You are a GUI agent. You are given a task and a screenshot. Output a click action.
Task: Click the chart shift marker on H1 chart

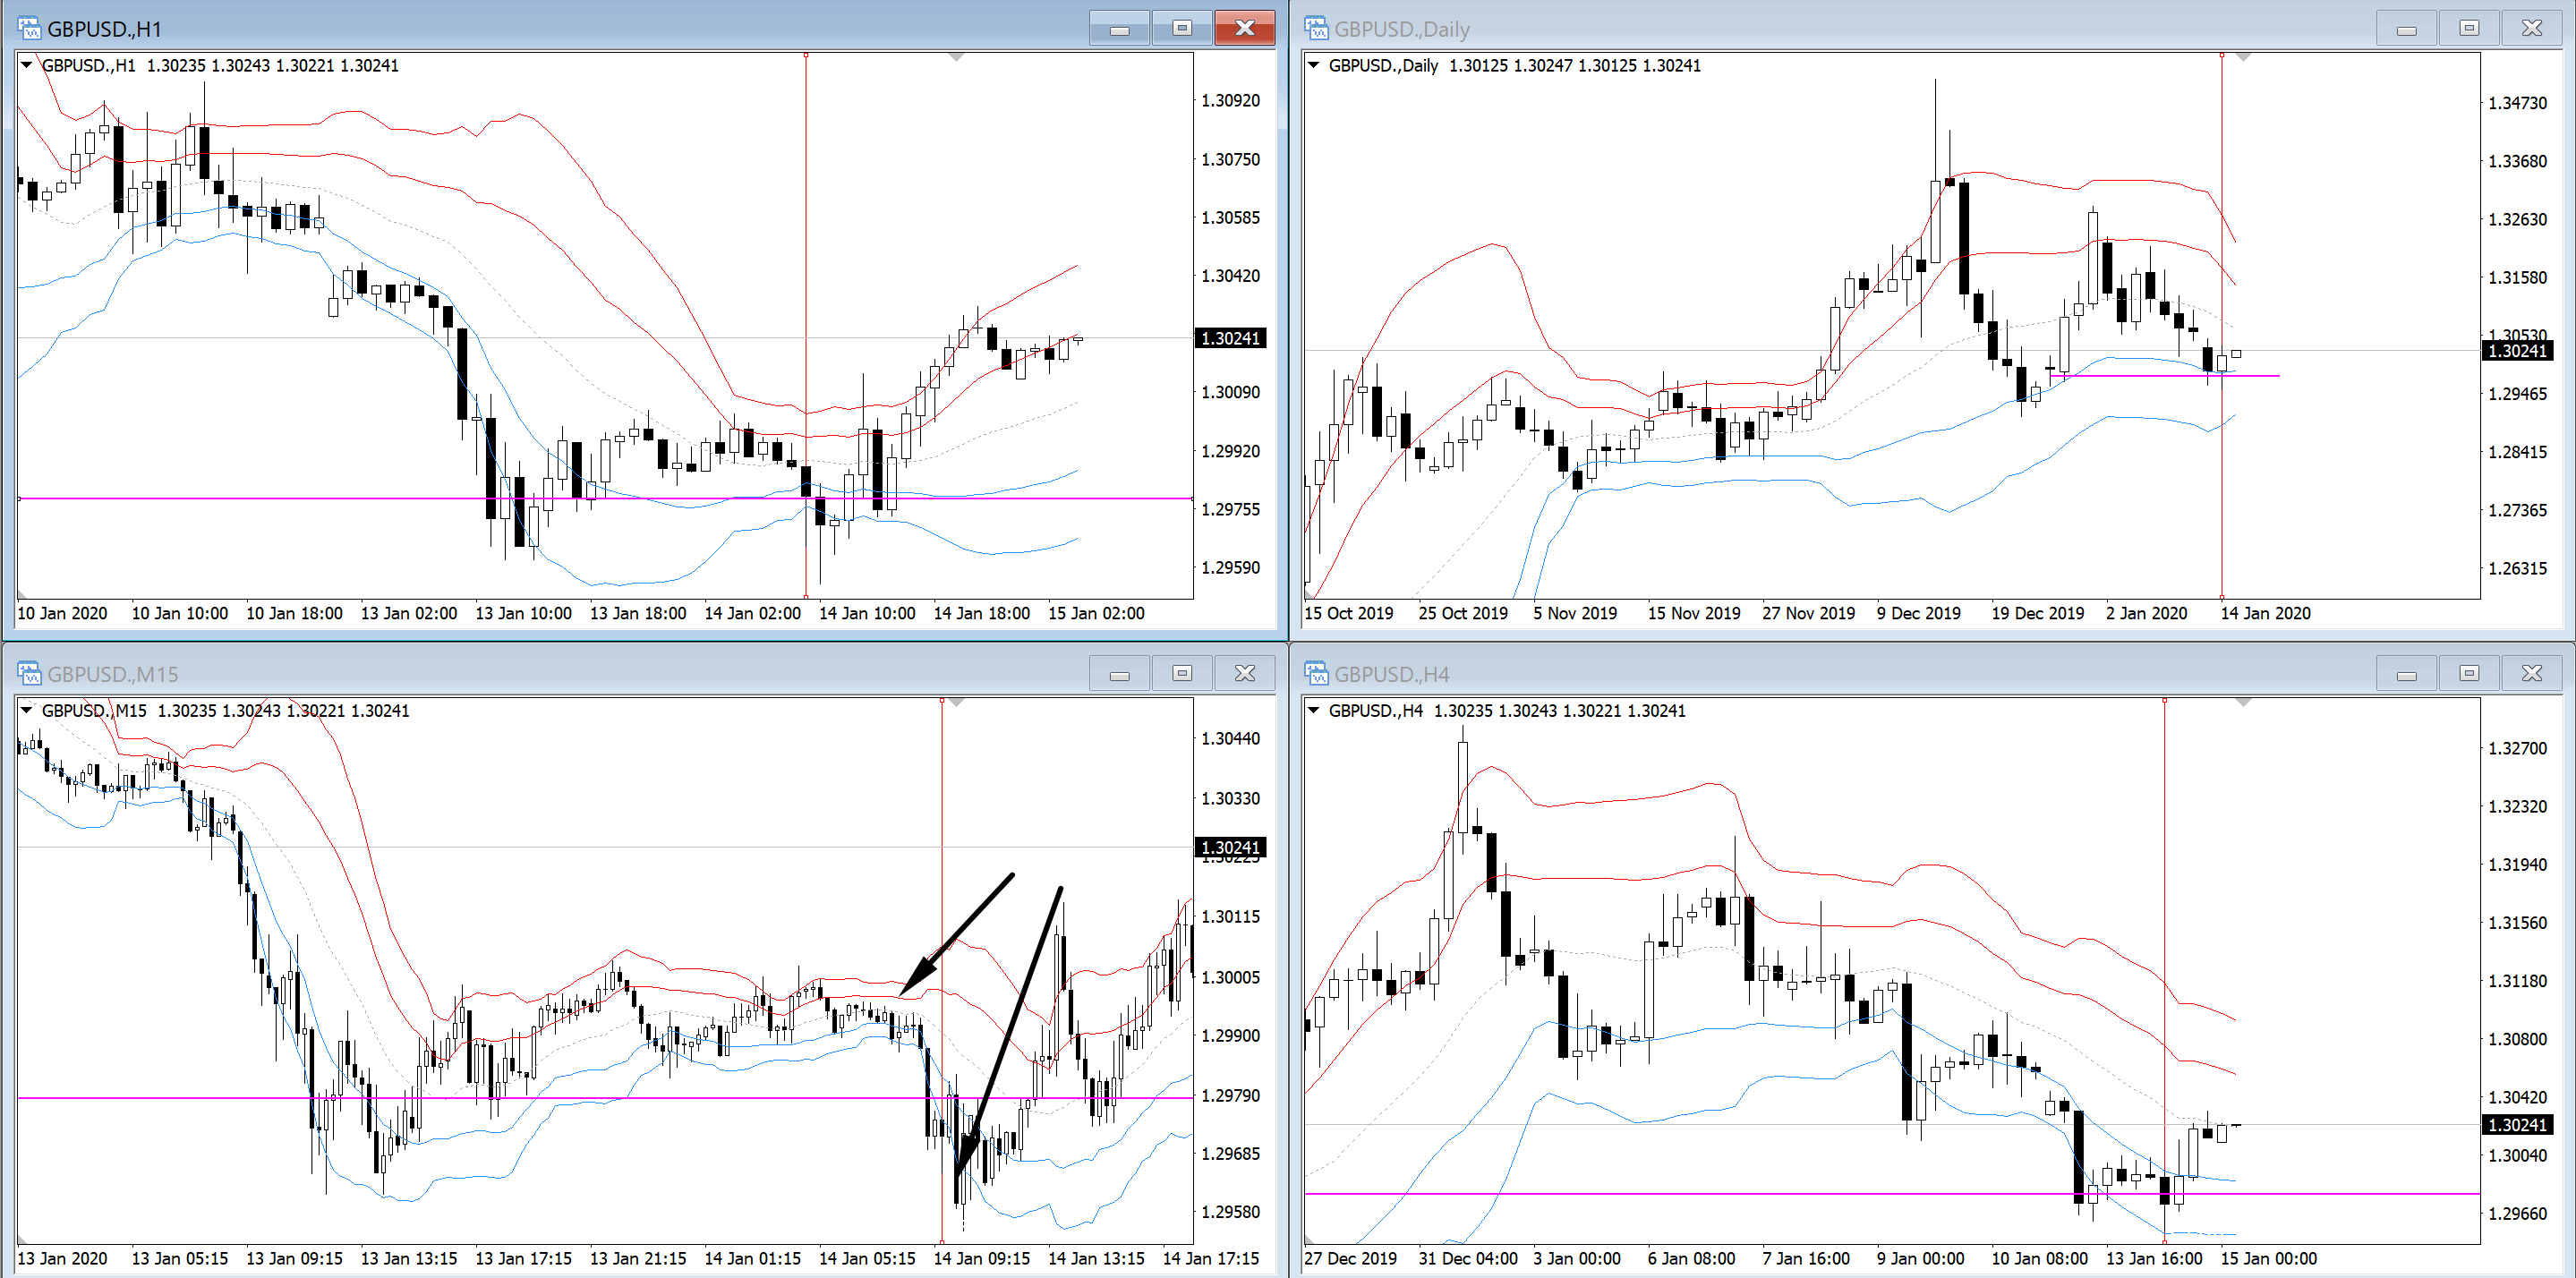coord(956,58)
